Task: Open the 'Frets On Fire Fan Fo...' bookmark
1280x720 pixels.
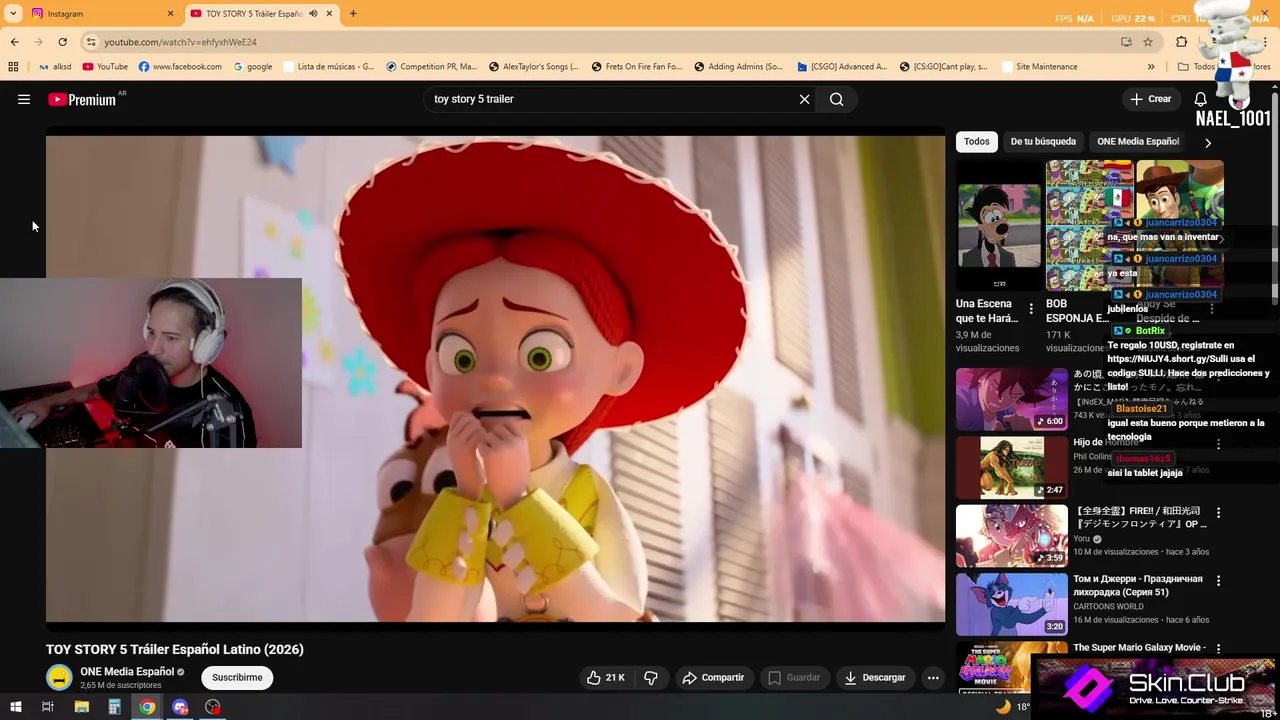Action: coord(635,67)
